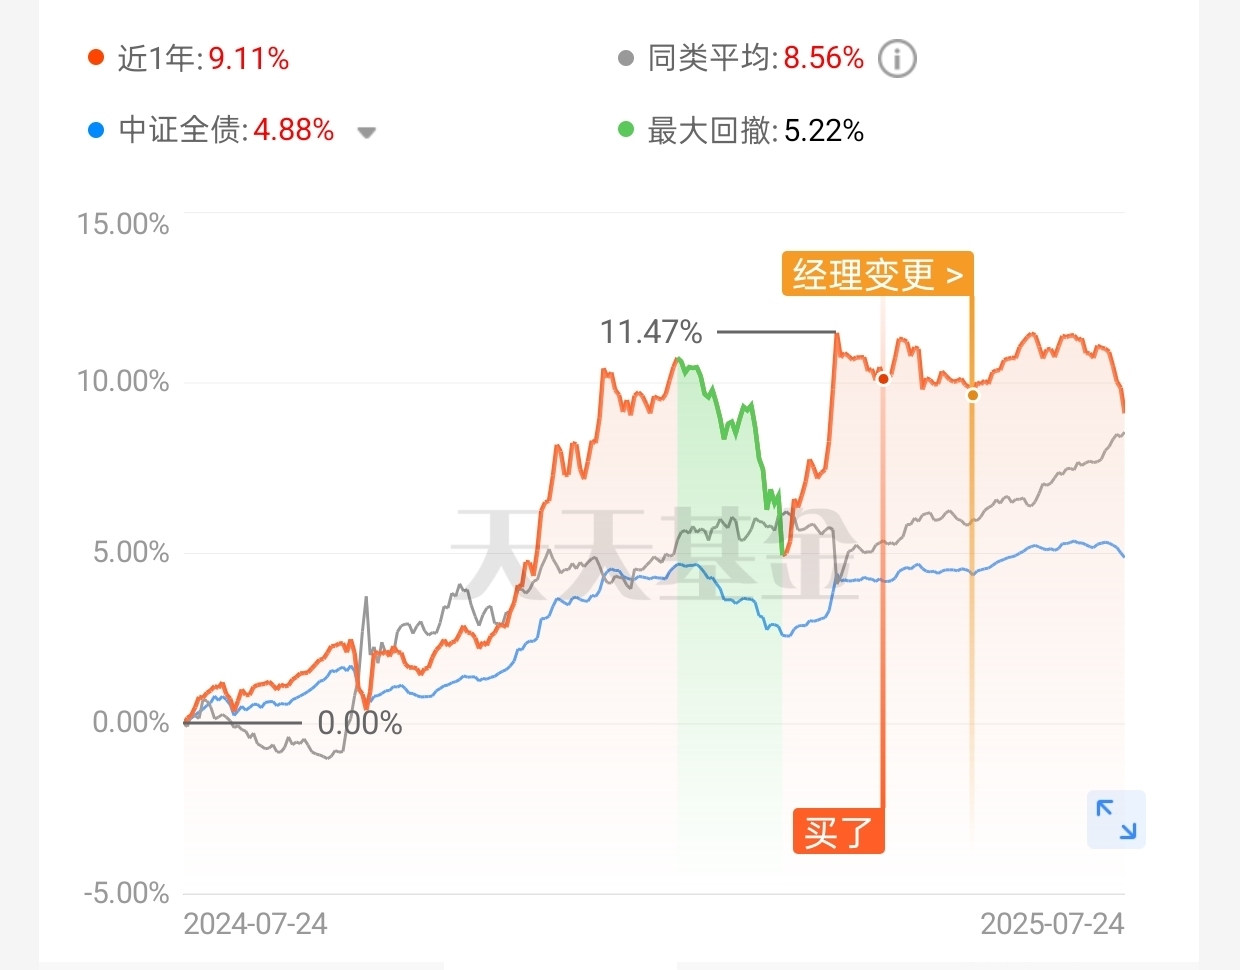Toggle the 同类平均 8.56% series label
Screen dimensions: 1240x970
(755, 59)
